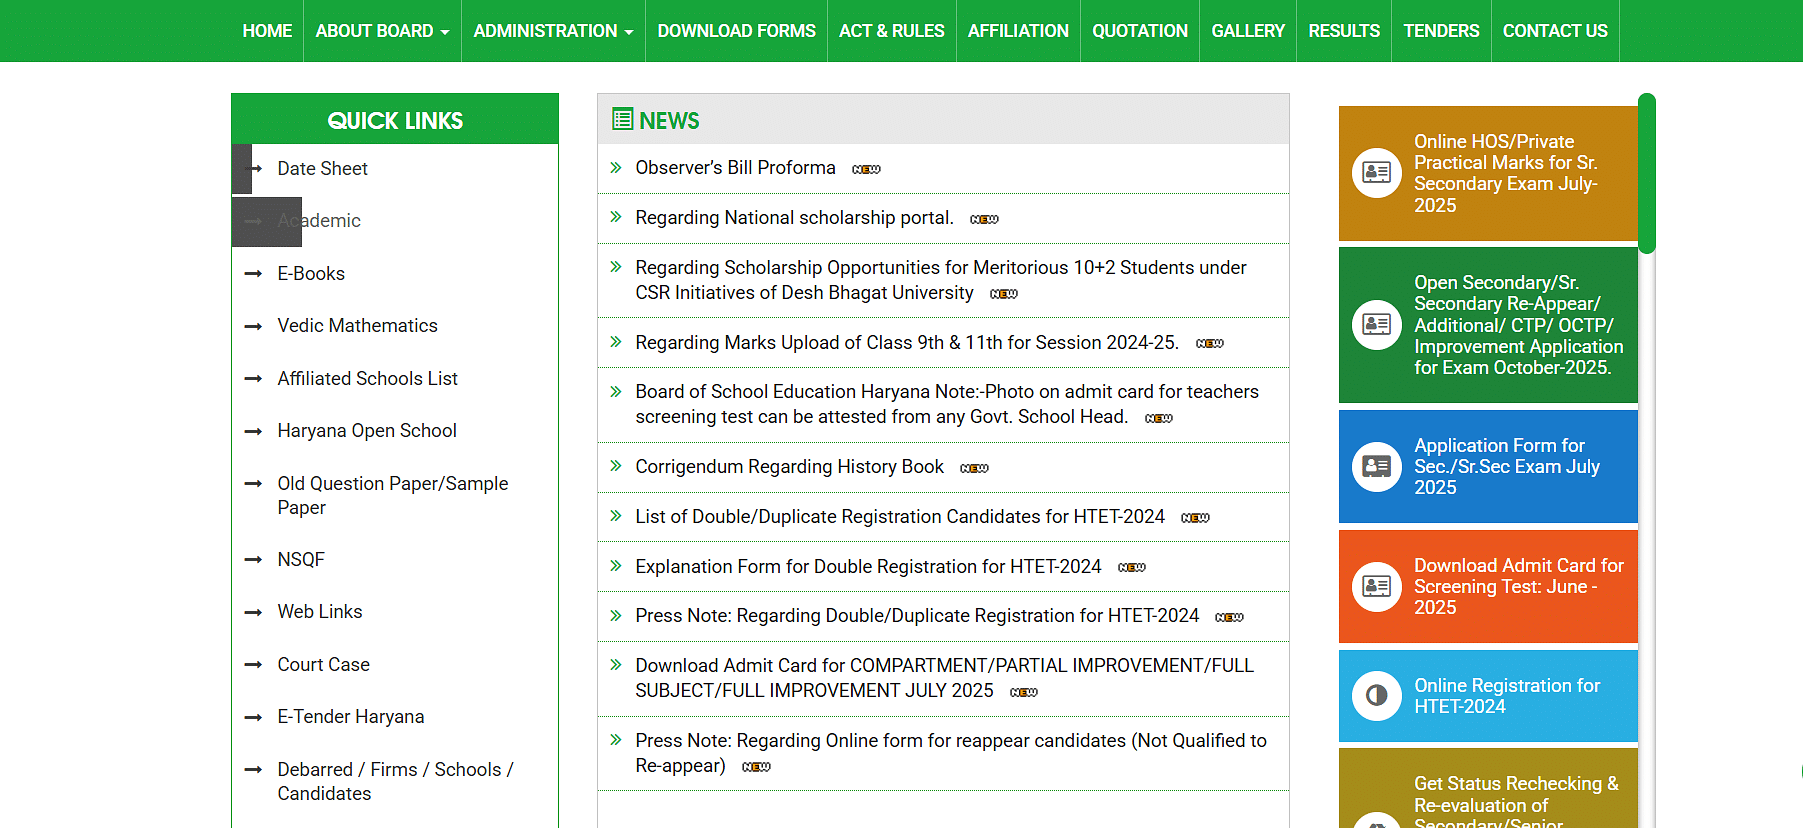Open Open Secondary/Sr. Secondary Re-Appear application card
The height and width of the screenshot is (828, 1803).
pos(1488,325)
